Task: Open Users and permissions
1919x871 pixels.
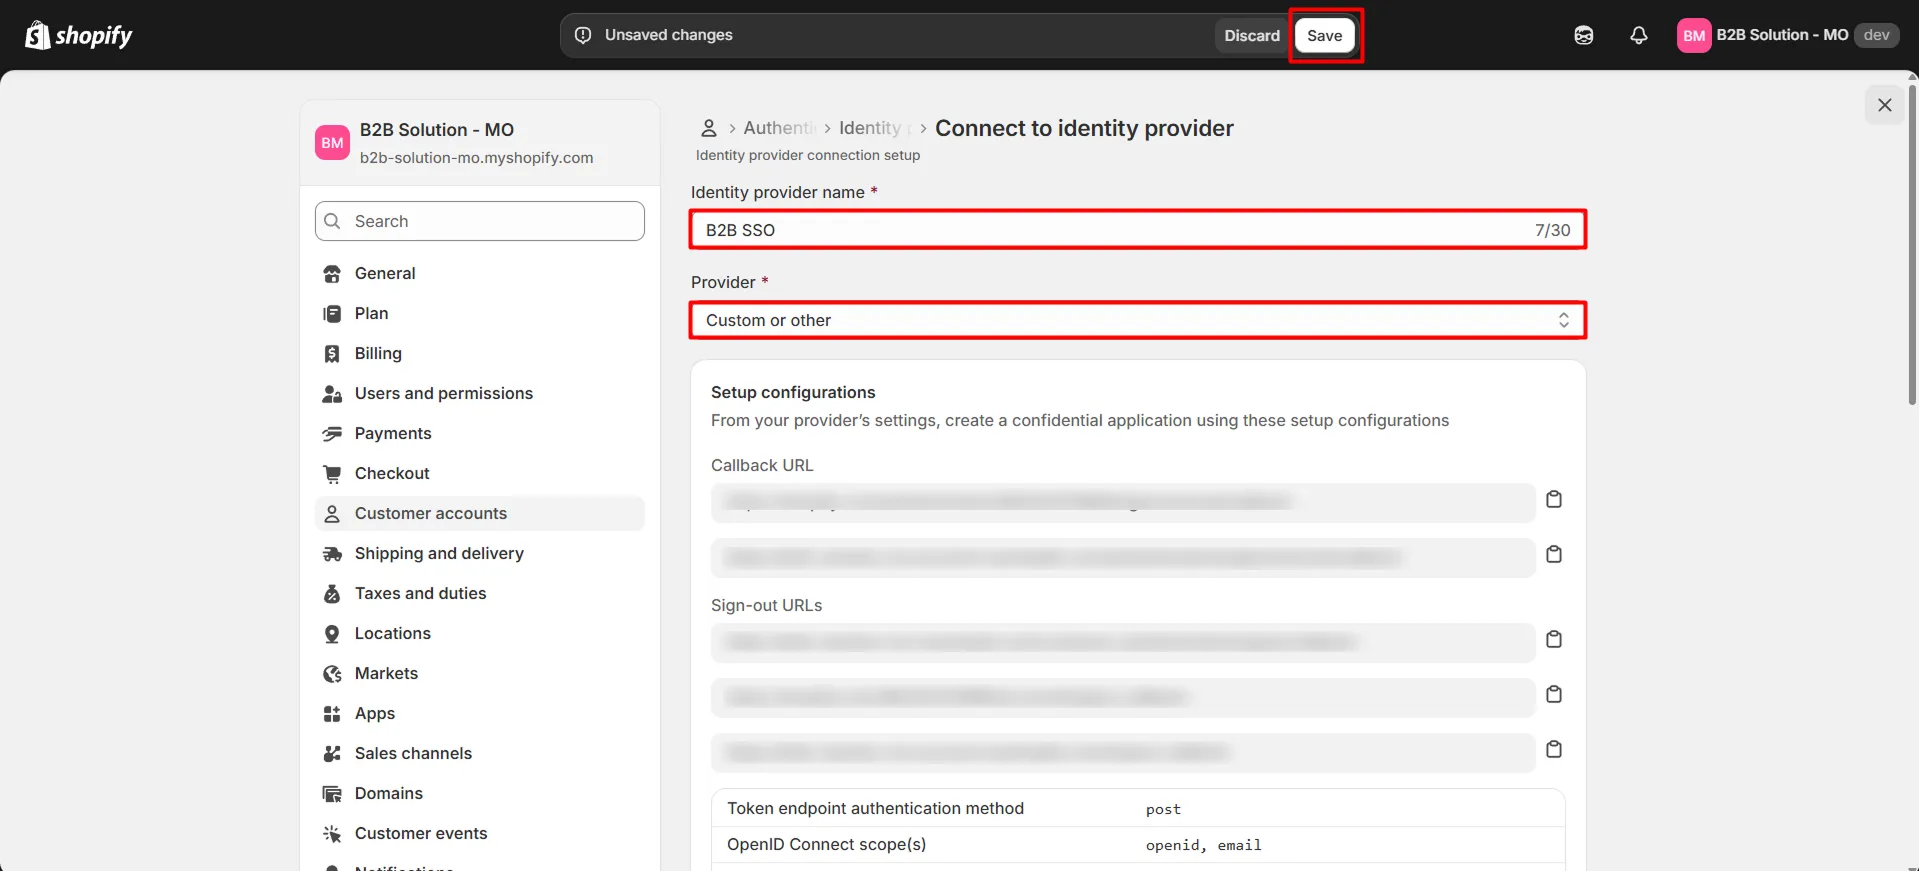Action: coord(480,393)
